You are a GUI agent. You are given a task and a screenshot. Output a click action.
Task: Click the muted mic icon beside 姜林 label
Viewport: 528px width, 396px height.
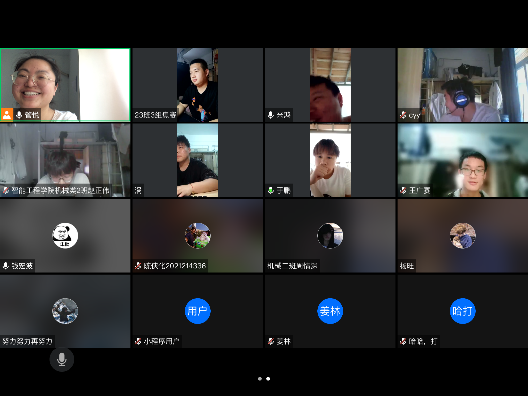(x=271, y=341)
